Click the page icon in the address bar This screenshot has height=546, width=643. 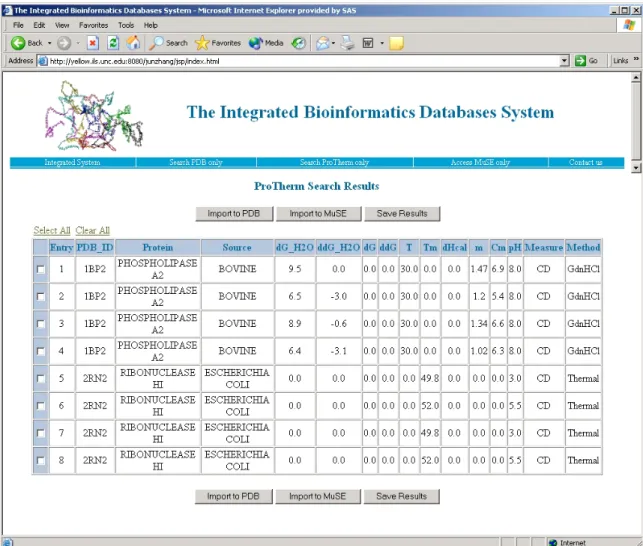(42, 61)
